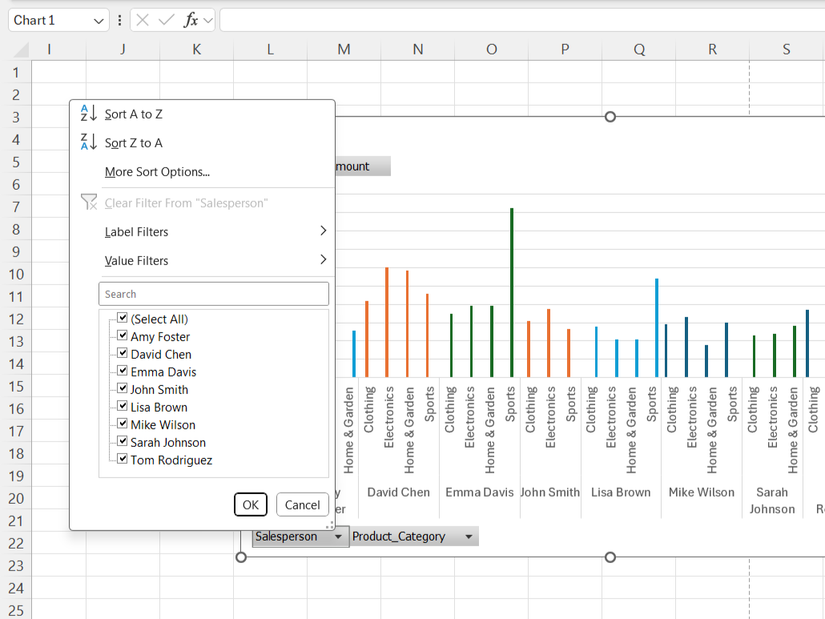Select column header N
The width and height of the screenshot is (825, 619).
pos(417,48)
